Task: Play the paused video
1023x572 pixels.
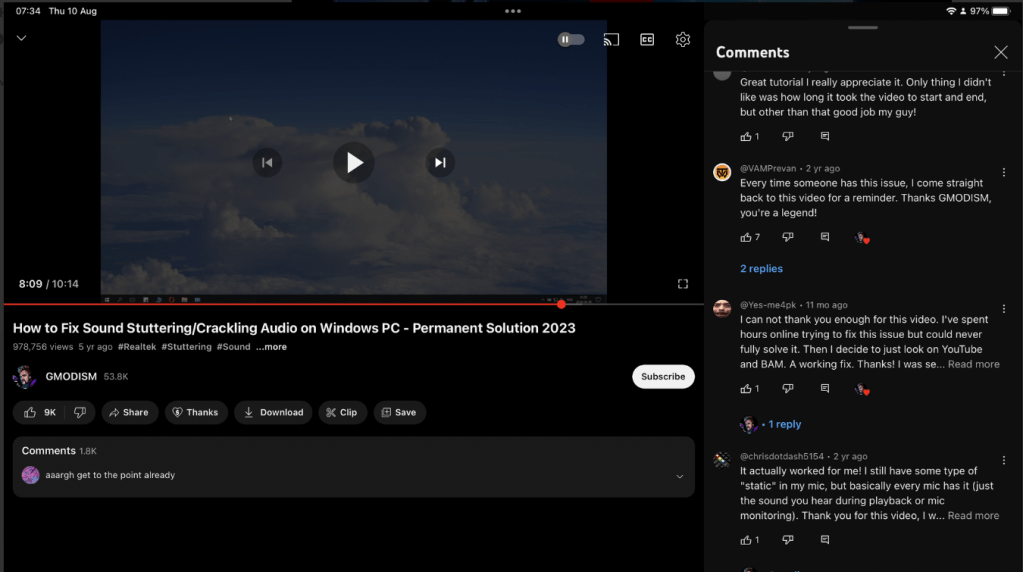Action: click(354, 162)
